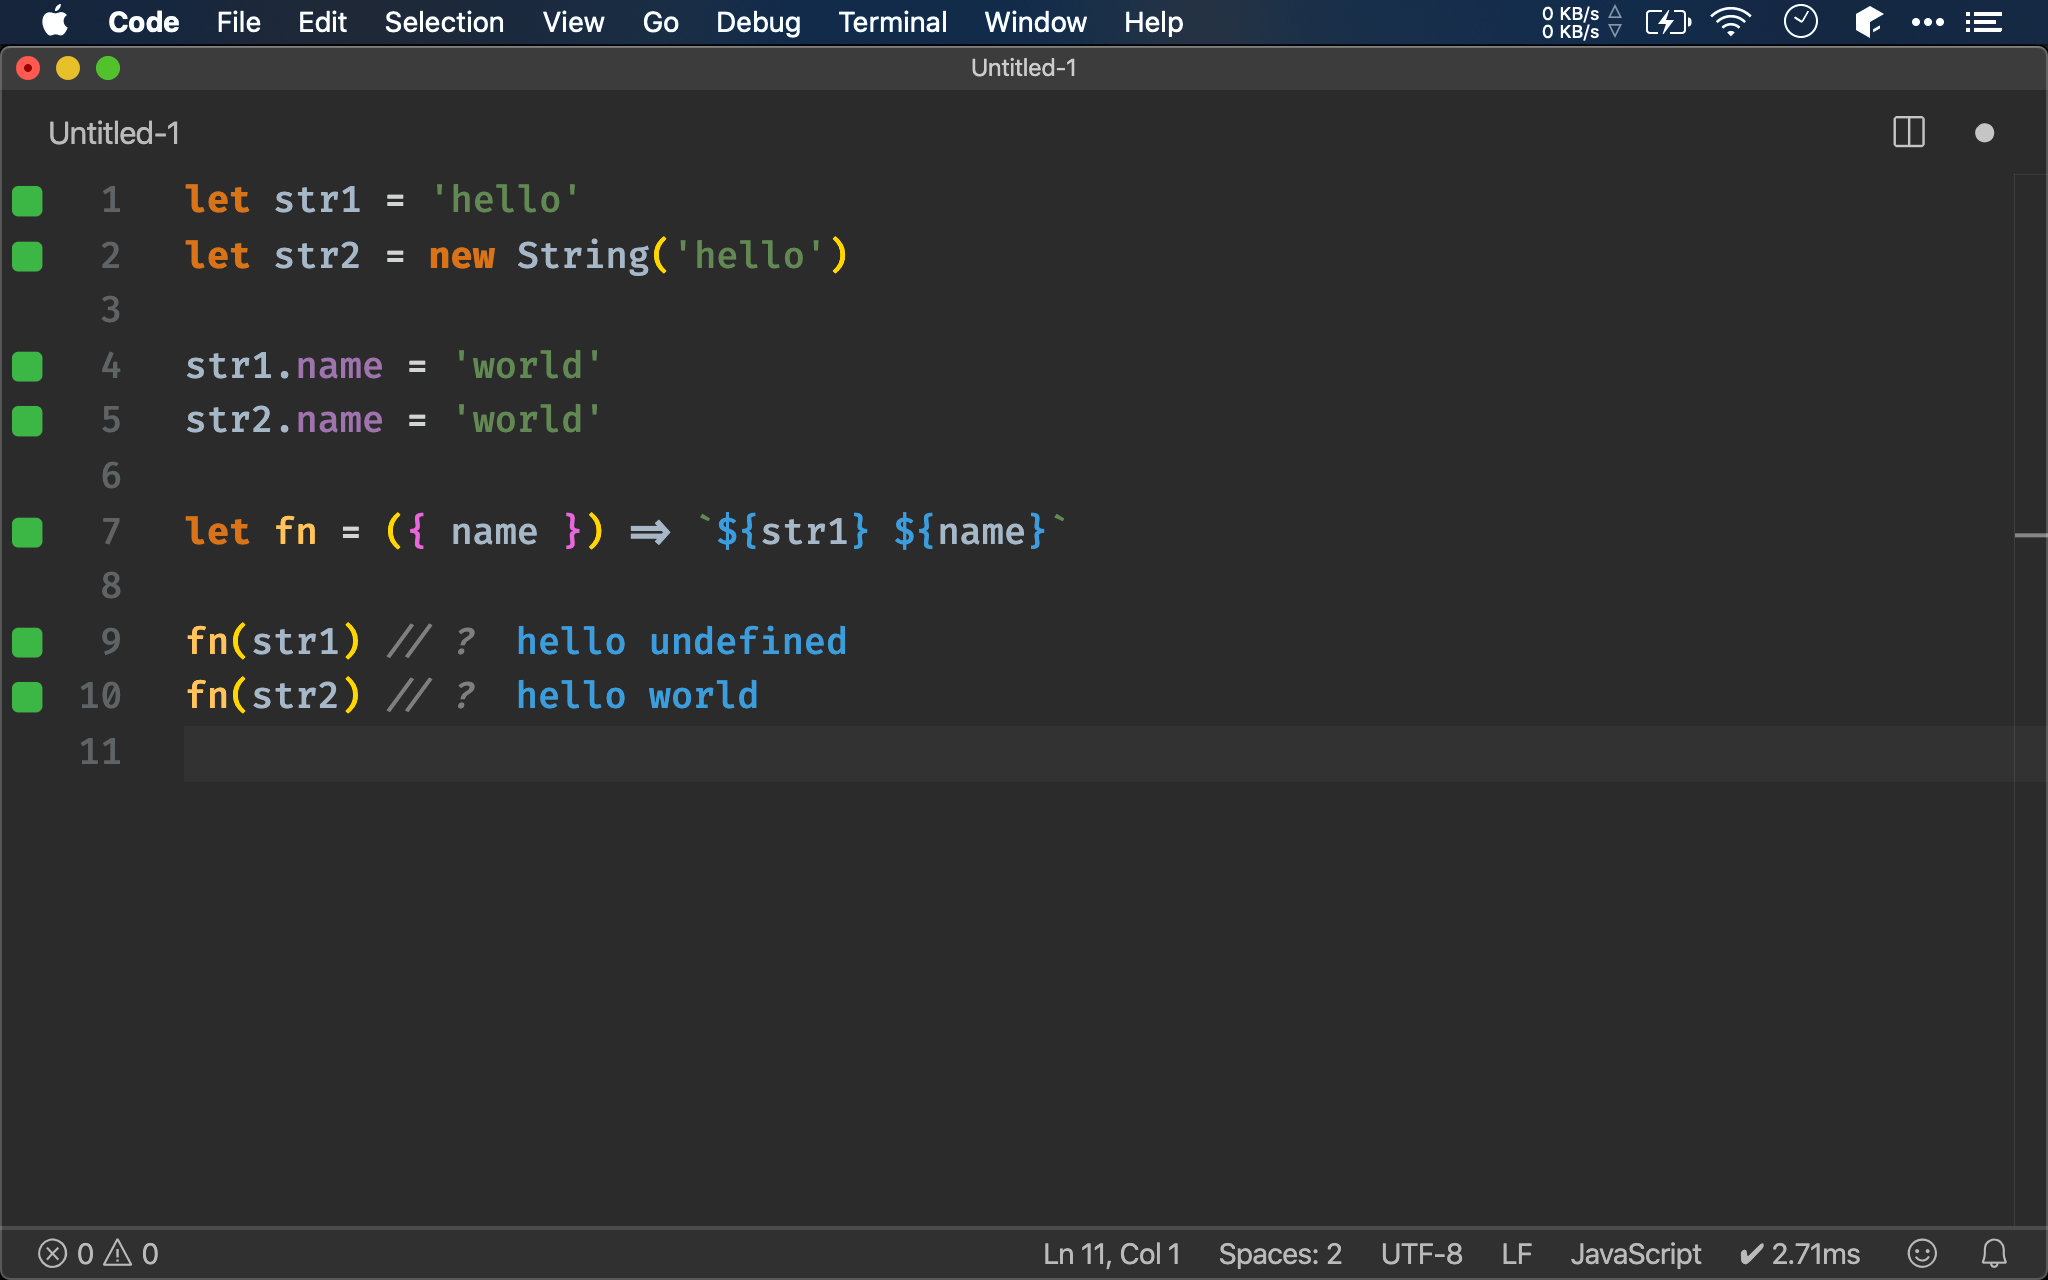Open the Help menu
This screenshot has height=1280, width=2048.
[1153, 22]
